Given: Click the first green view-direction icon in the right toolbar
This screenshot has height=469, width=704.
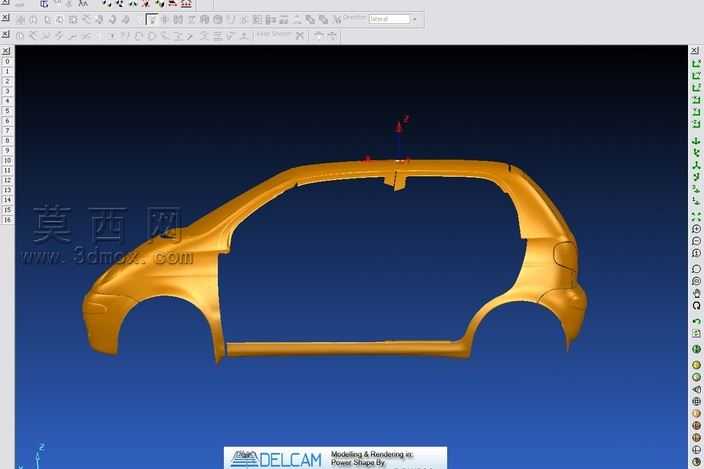Looking at the screenshot, I should [696, 63].
